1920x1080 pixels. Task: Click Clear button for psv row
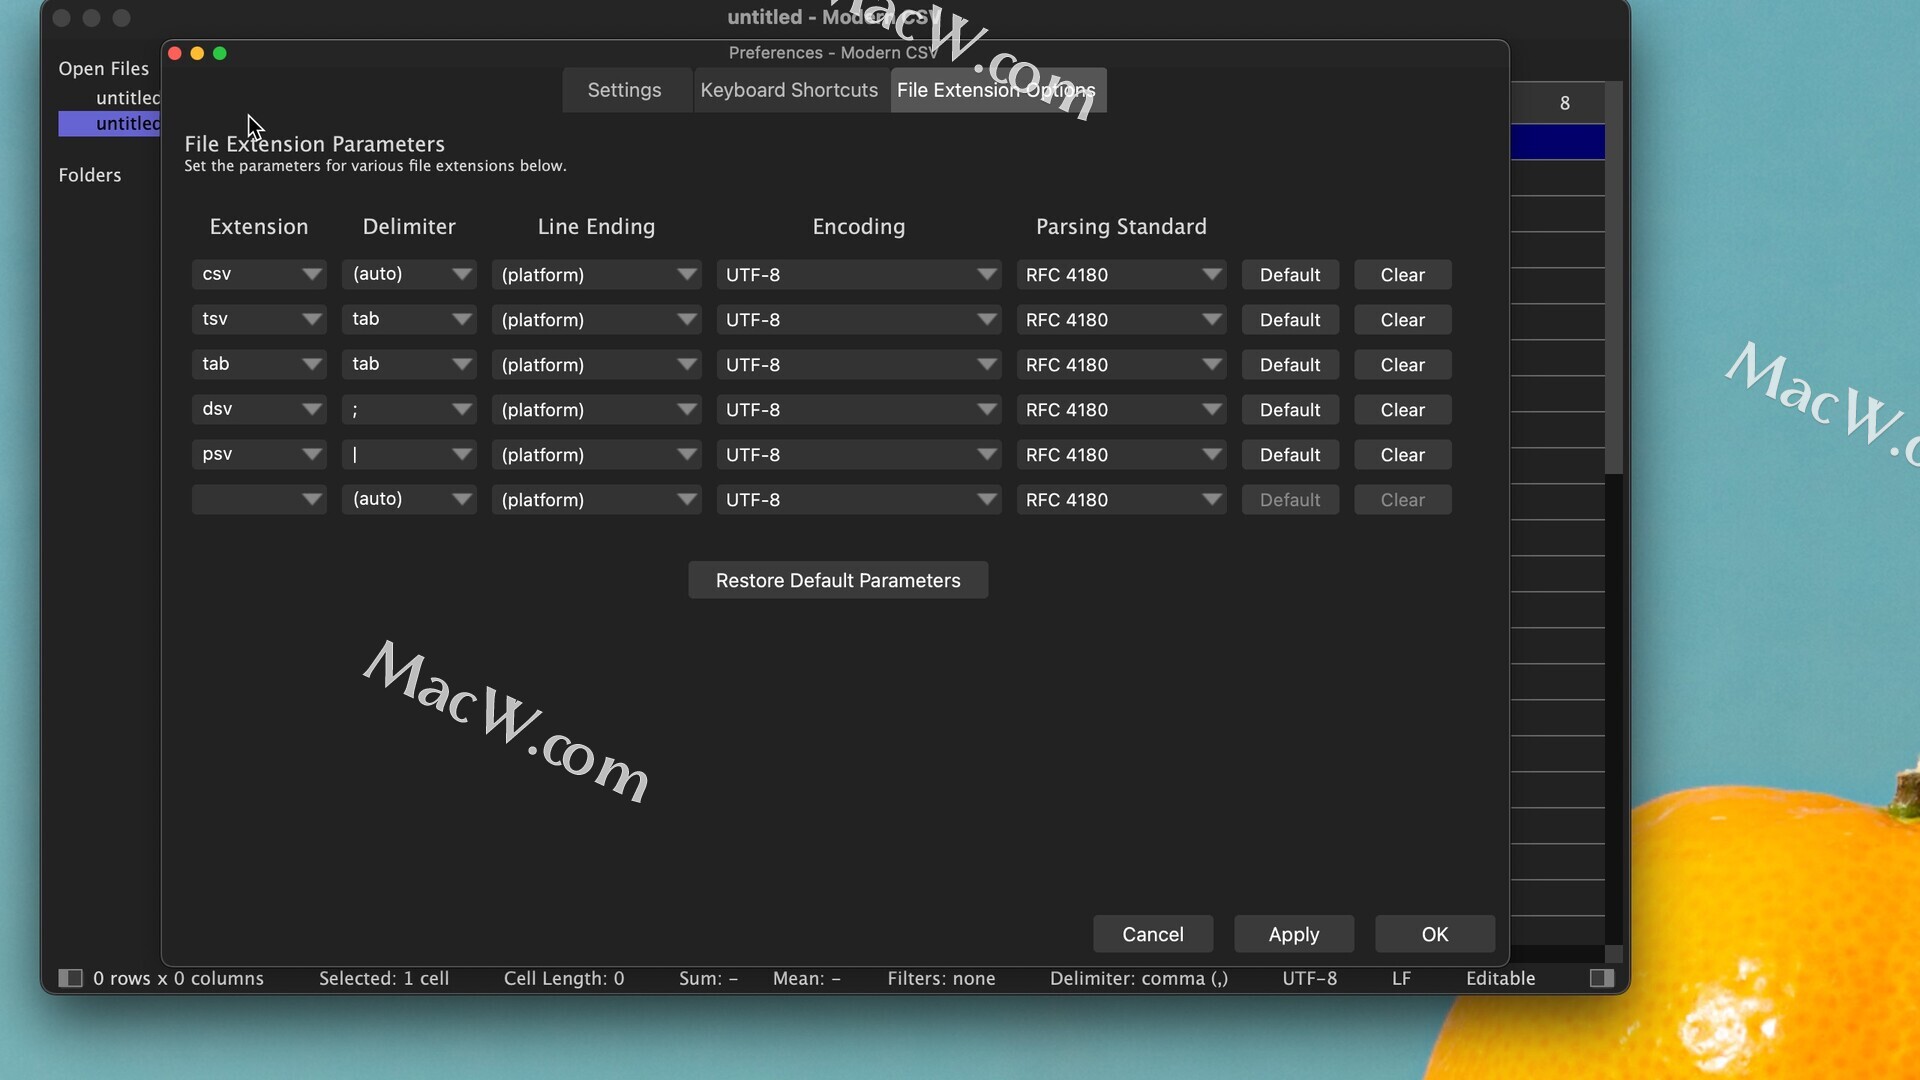[1403, 454]
